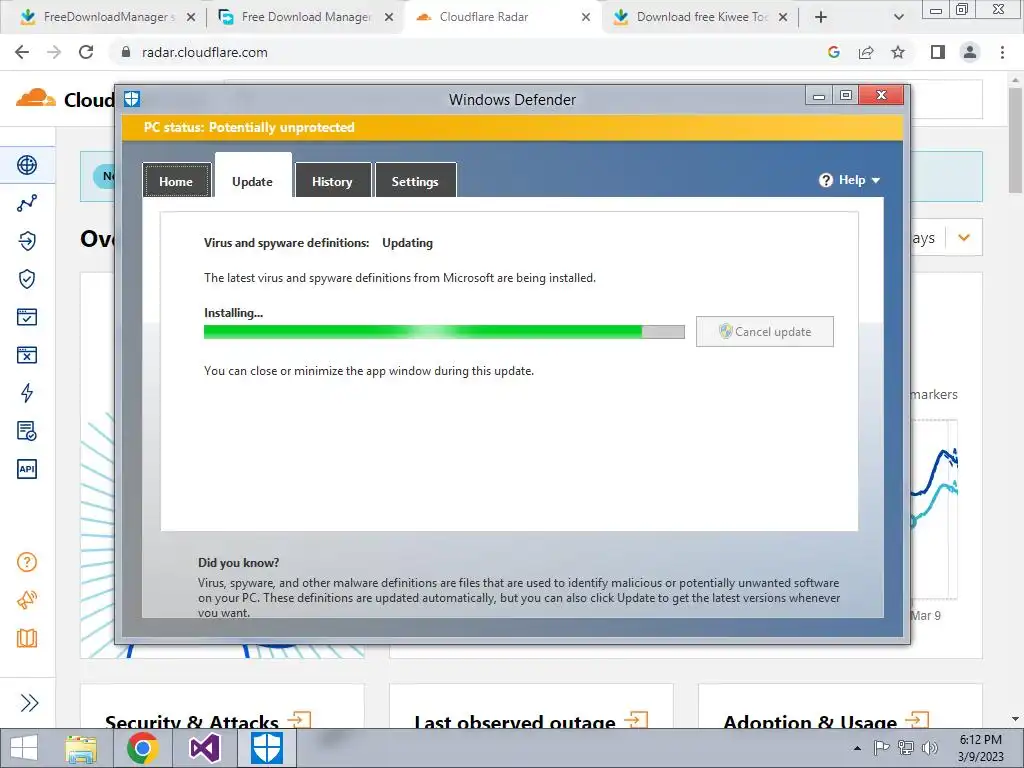This screenshot has height=768, width=1024.
Task: Click the volume speaker tray icon
Action: pyautogui.click(x=929, y=748)
